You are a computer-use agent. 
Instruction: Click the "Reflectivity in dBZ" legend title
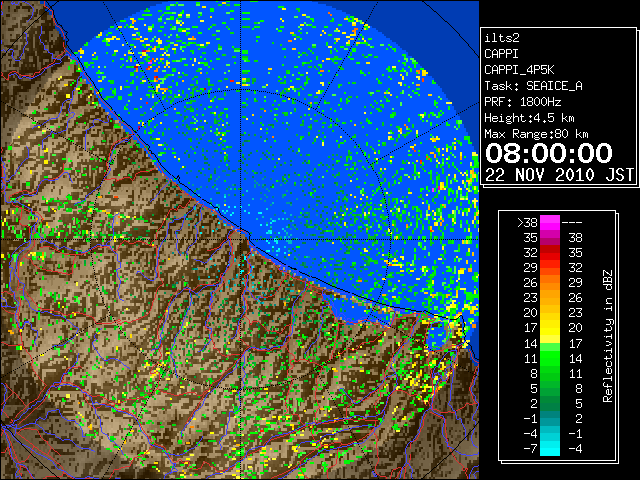pos(607,336)
